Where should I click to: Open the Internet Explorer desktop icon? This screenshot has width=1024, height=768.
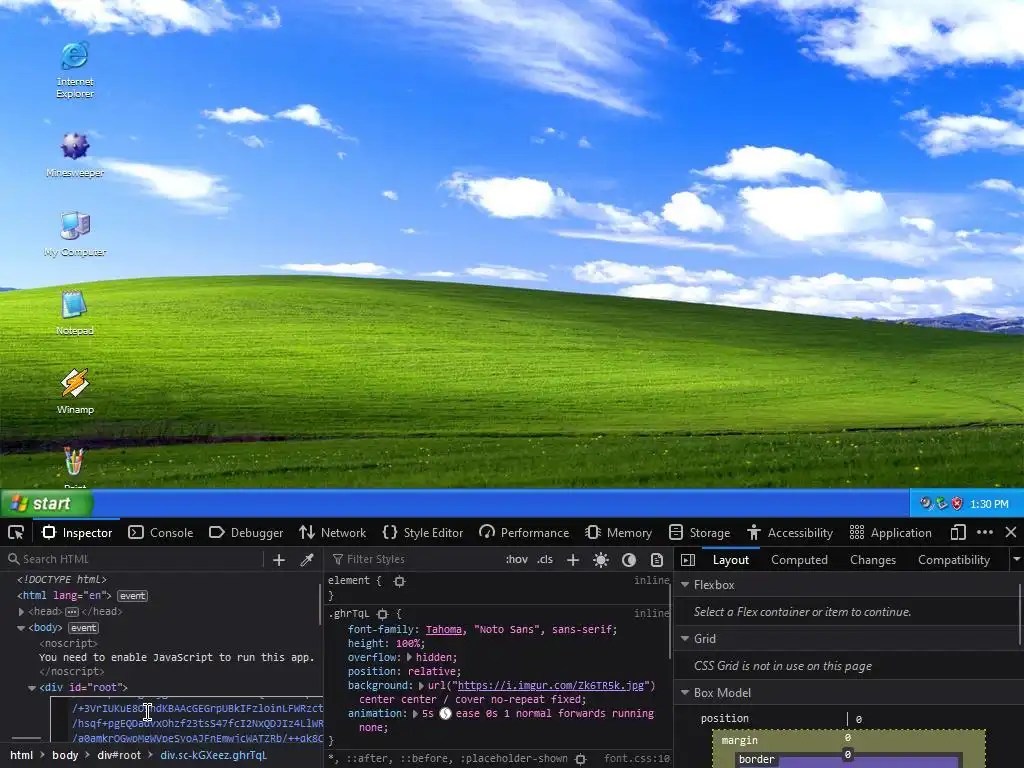(74, 69)
